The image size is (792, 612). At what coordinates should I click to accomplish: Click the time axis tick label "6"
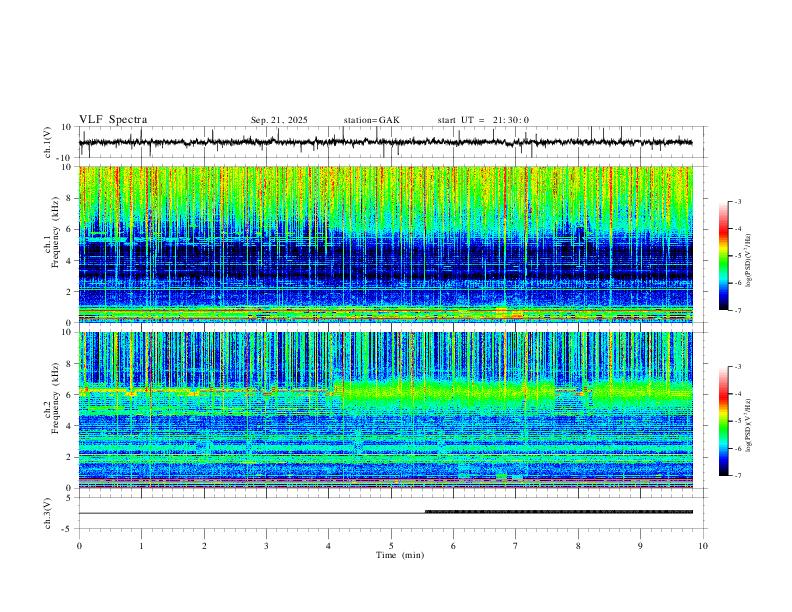pos(454,546)
